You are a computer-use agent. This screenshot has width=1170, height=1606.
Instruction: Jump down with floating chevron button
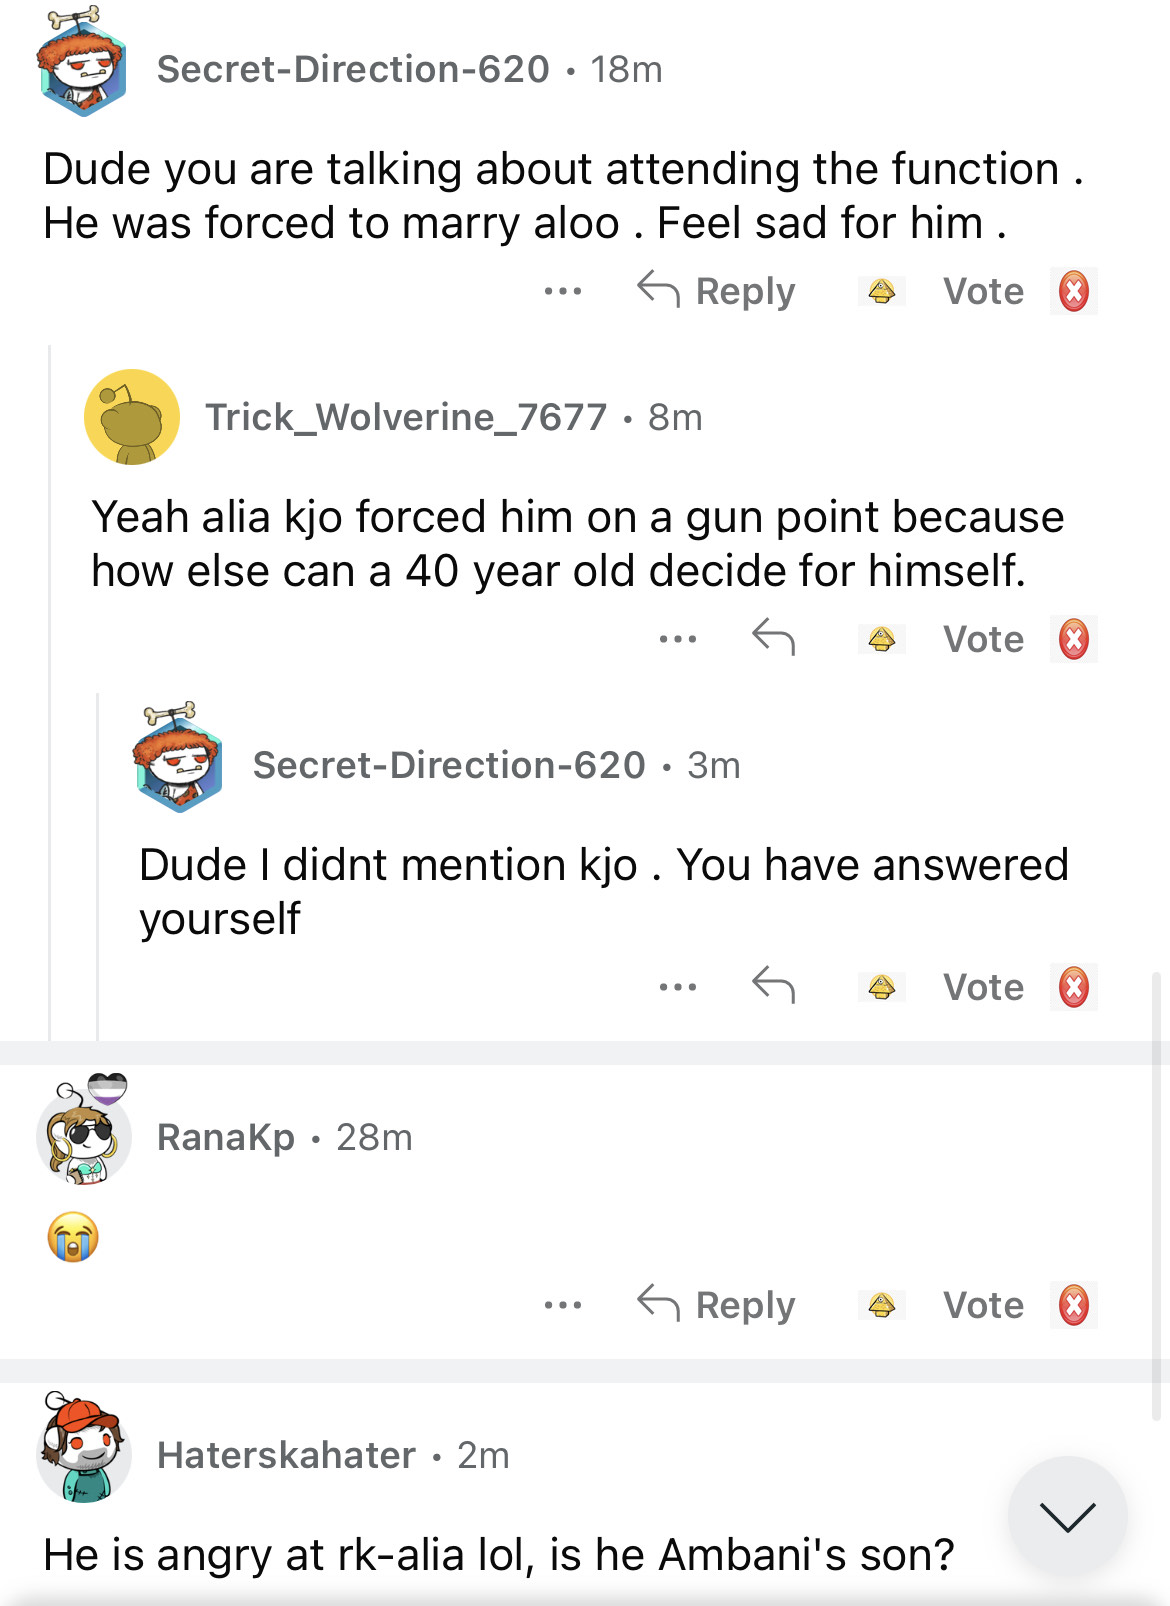pos(1067,1516)
